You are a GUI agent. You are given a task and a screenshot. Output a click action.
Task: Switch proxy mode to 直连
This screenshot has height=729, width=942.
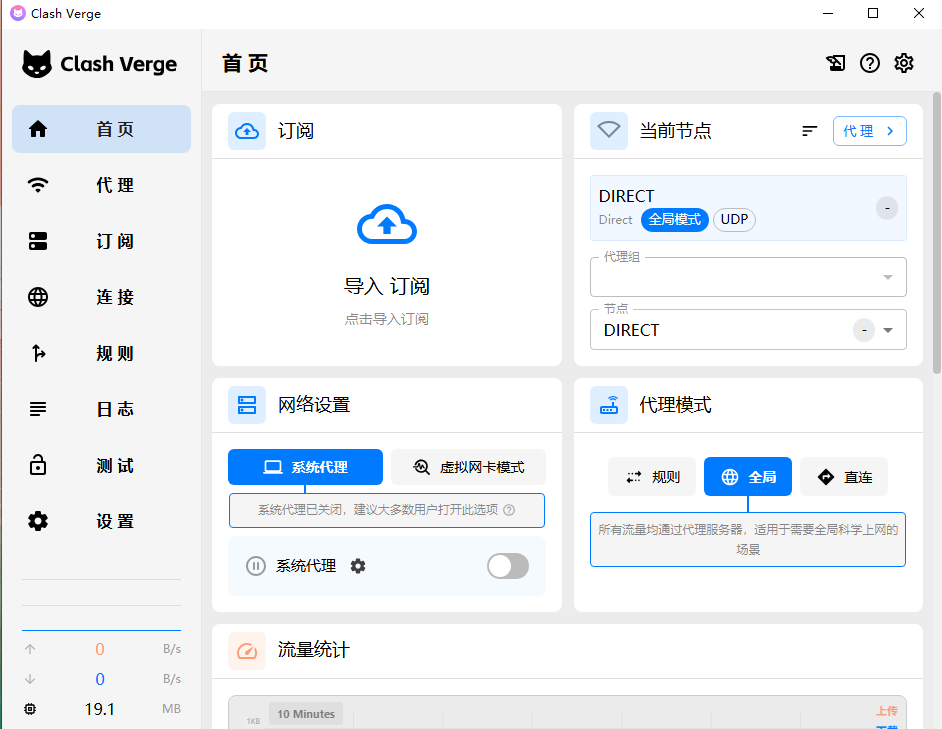tap(843, 477)
